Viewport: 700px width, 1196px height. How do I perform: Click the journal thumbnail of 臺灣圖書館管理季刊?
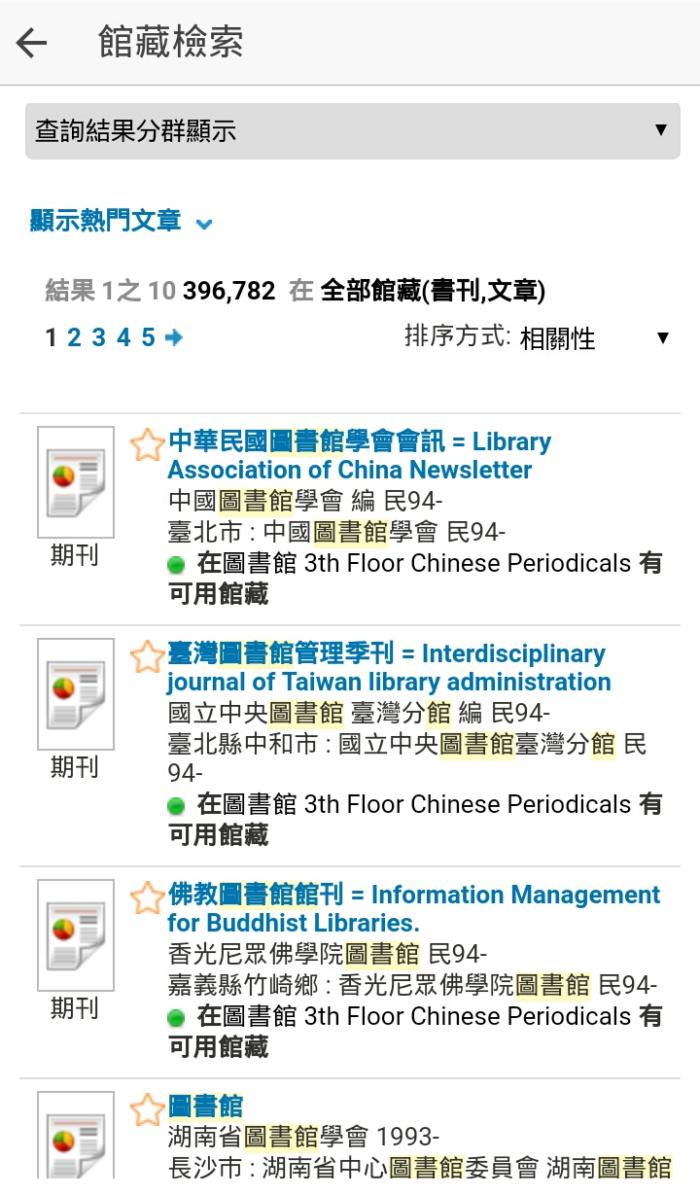(x=75, y=694)
